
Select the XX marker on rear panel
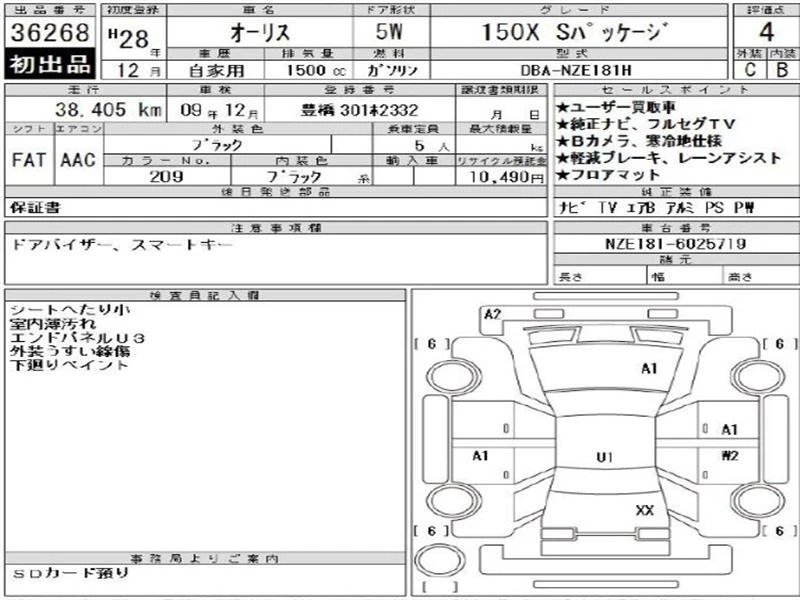[645, 510]
